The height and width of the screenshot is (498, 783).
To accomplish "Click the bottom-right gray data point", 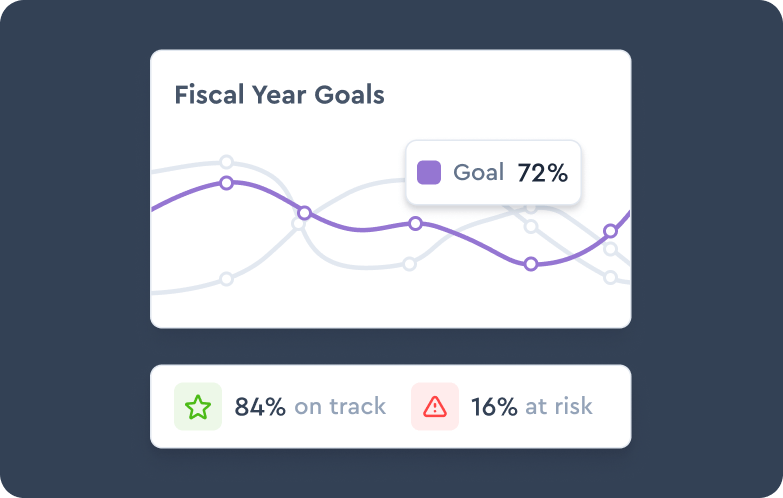I will [x=611, y=278].
